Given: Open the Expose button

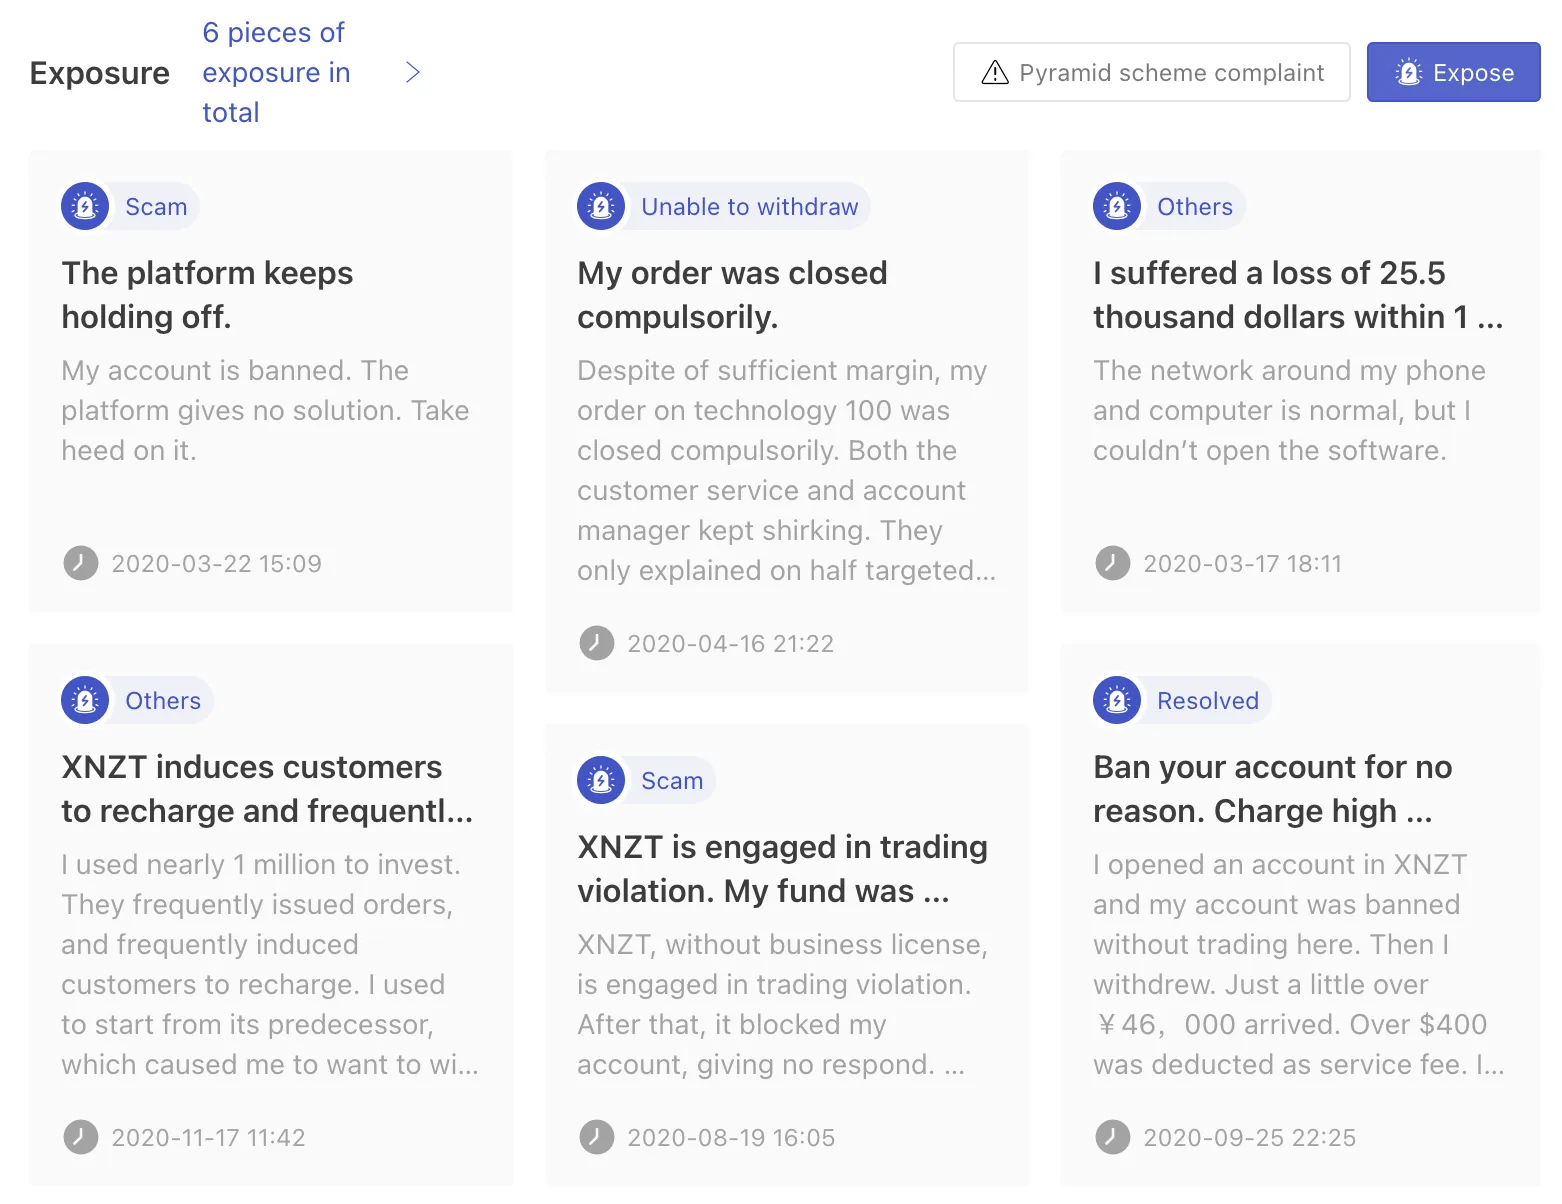Looking at the screenshot, I should point(1453,72).
